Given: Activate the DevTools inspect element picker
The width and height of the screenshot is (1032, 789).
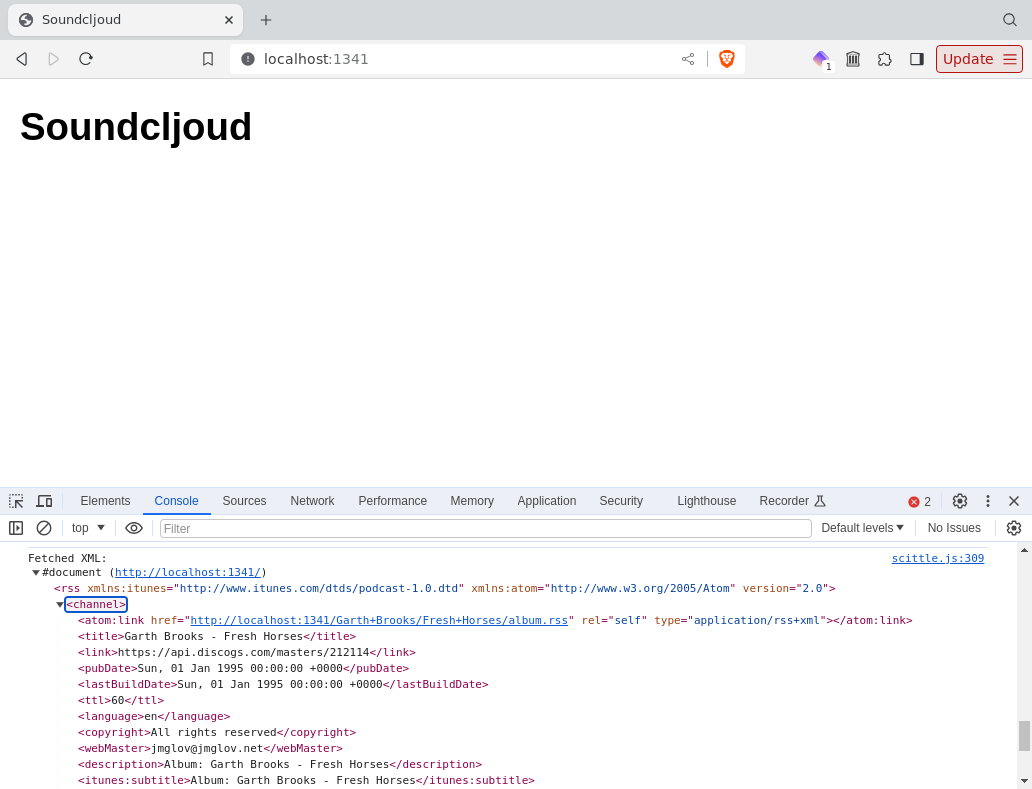Looking at the screenshot, I should pos(16,501).
